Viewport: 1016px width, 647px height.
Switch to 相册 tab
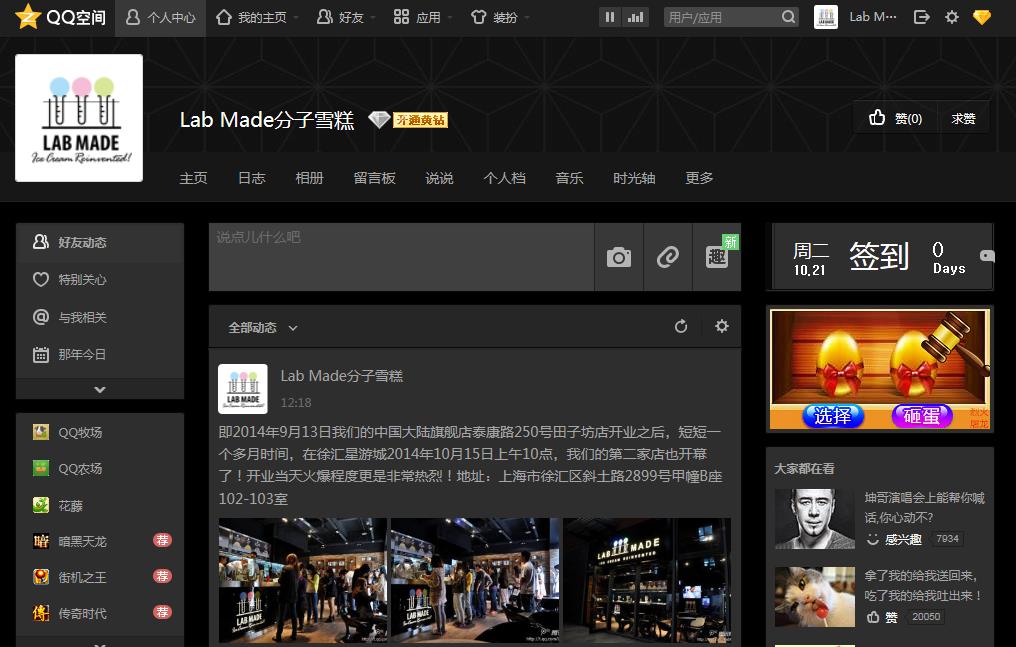coord(309,178)
